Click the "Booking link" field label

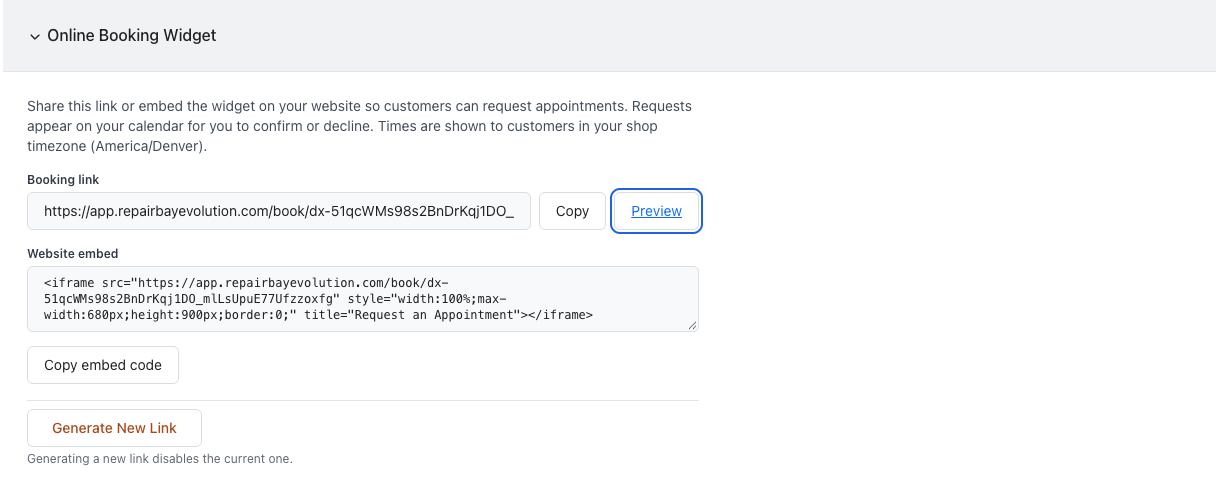[x=63, y=179]
